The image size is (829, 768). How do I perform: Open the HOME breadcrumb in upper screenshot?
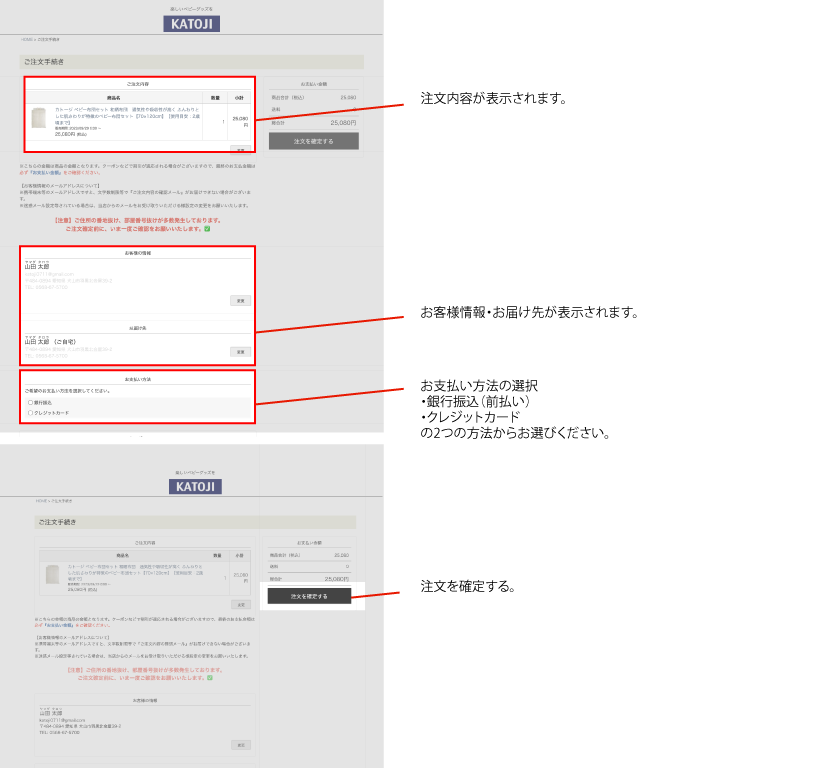pos(26,39)
